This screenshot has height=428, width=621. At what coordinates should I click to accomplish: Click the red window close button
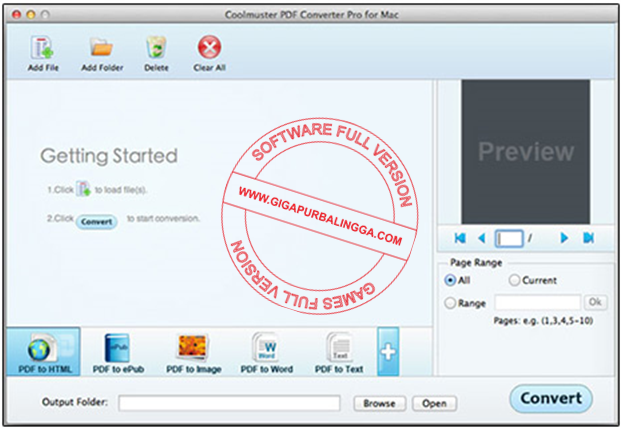click(x=17, y=15)
